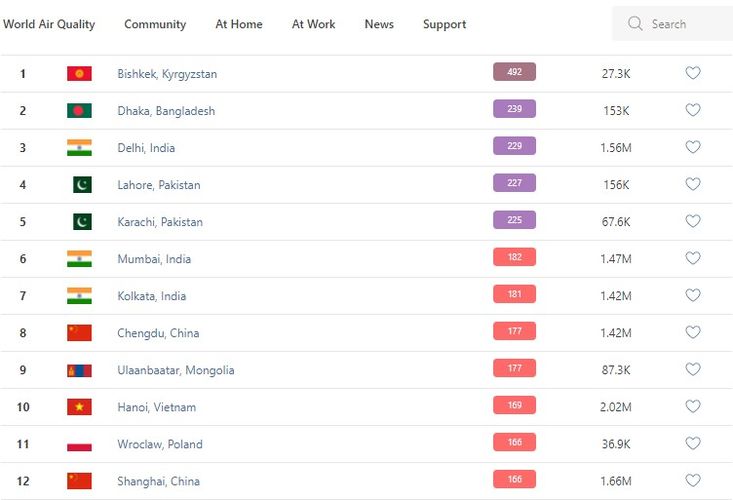Click the heart icon for Mumbai

pos(692,258)
